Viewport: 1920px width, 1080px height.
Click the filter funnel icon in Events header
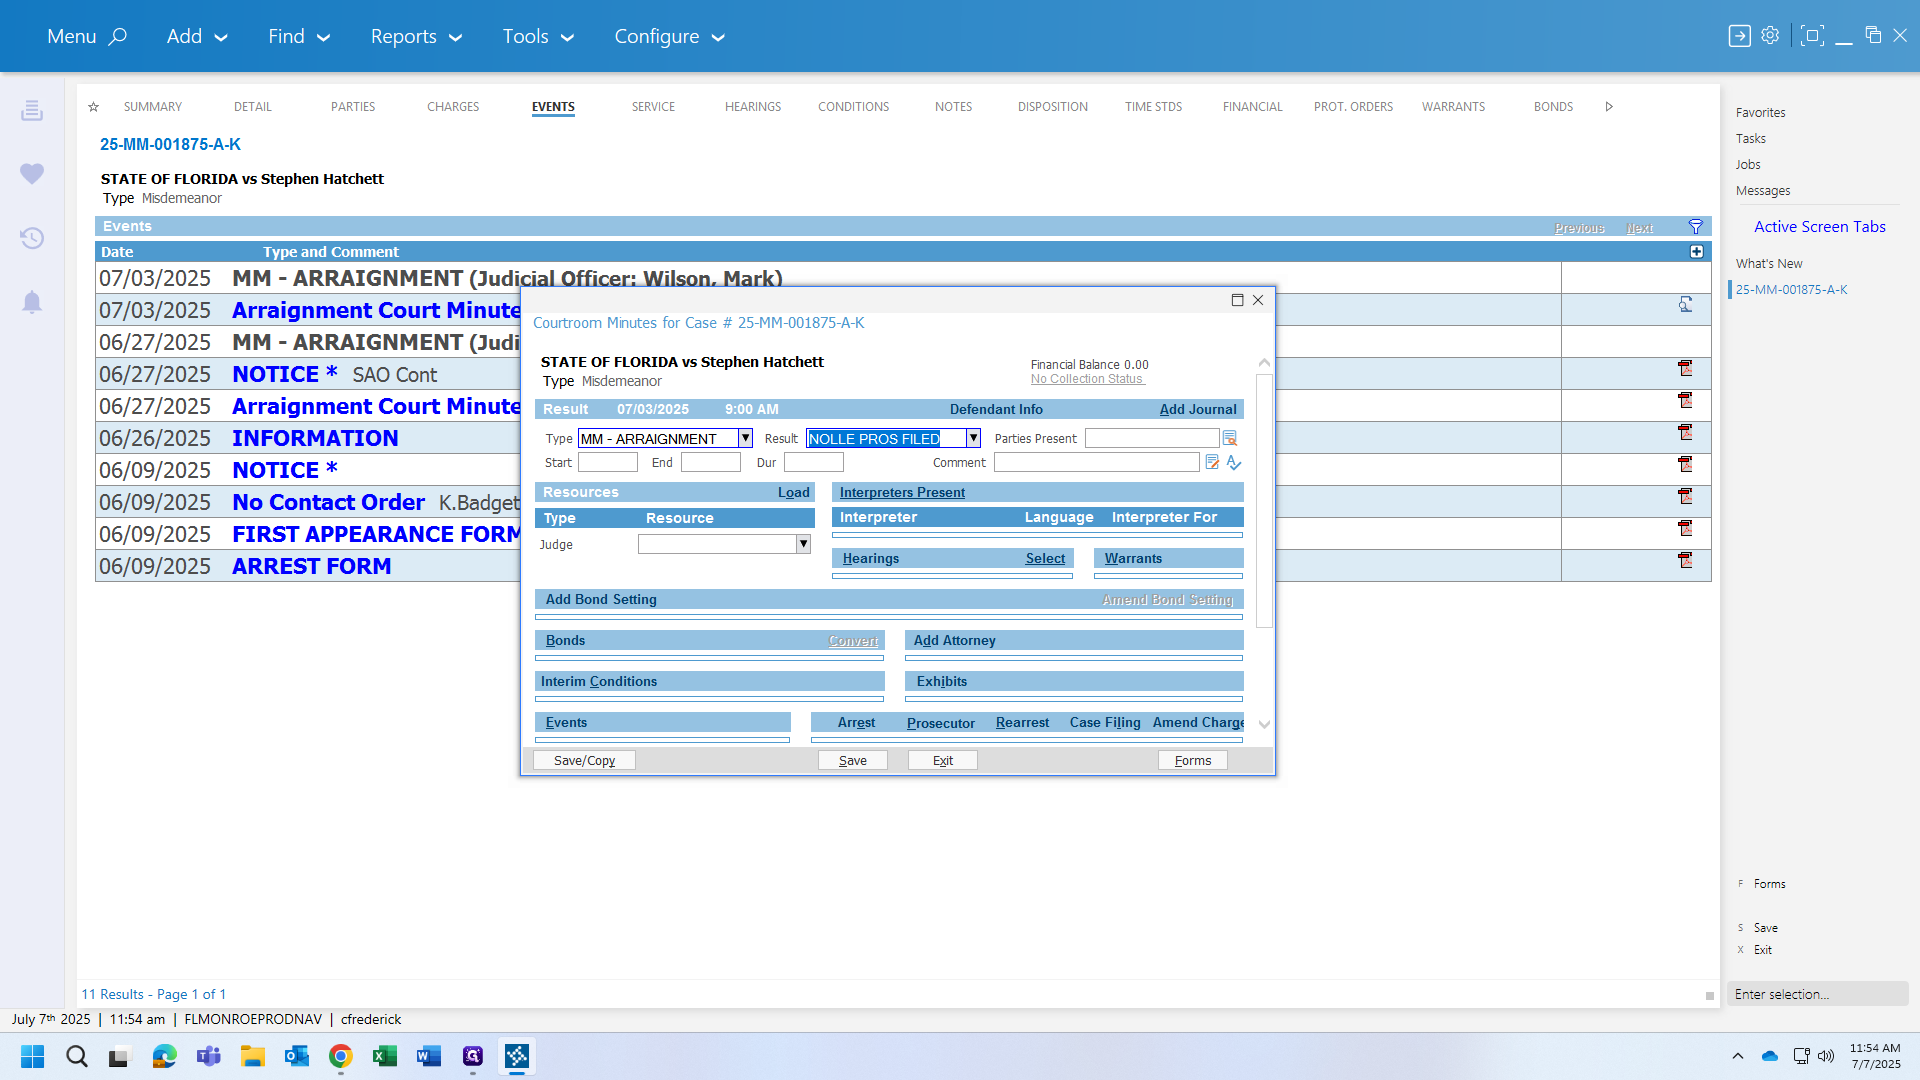click(x=1695, y=227)
